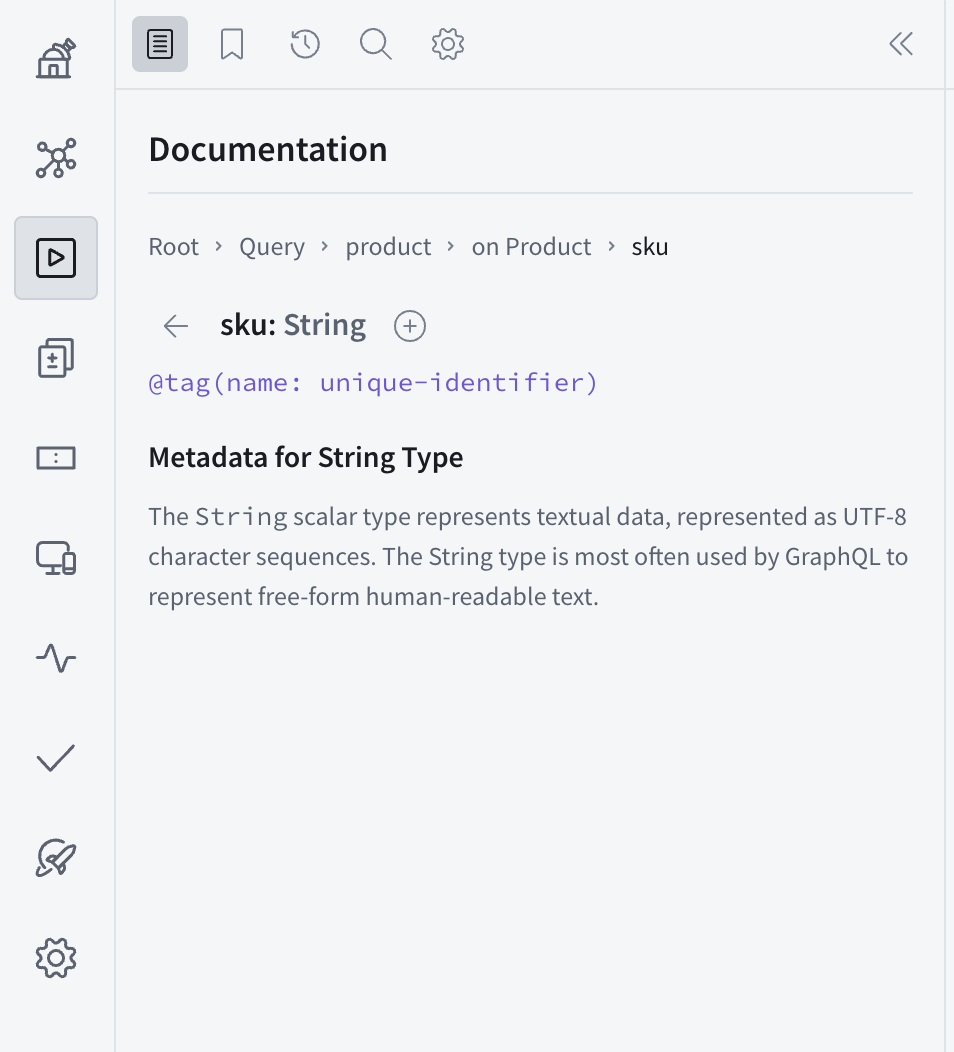Screen dimensions: 954x1052
Task: Open the Clients icon in the sidebar
Action: click(55, 558)
